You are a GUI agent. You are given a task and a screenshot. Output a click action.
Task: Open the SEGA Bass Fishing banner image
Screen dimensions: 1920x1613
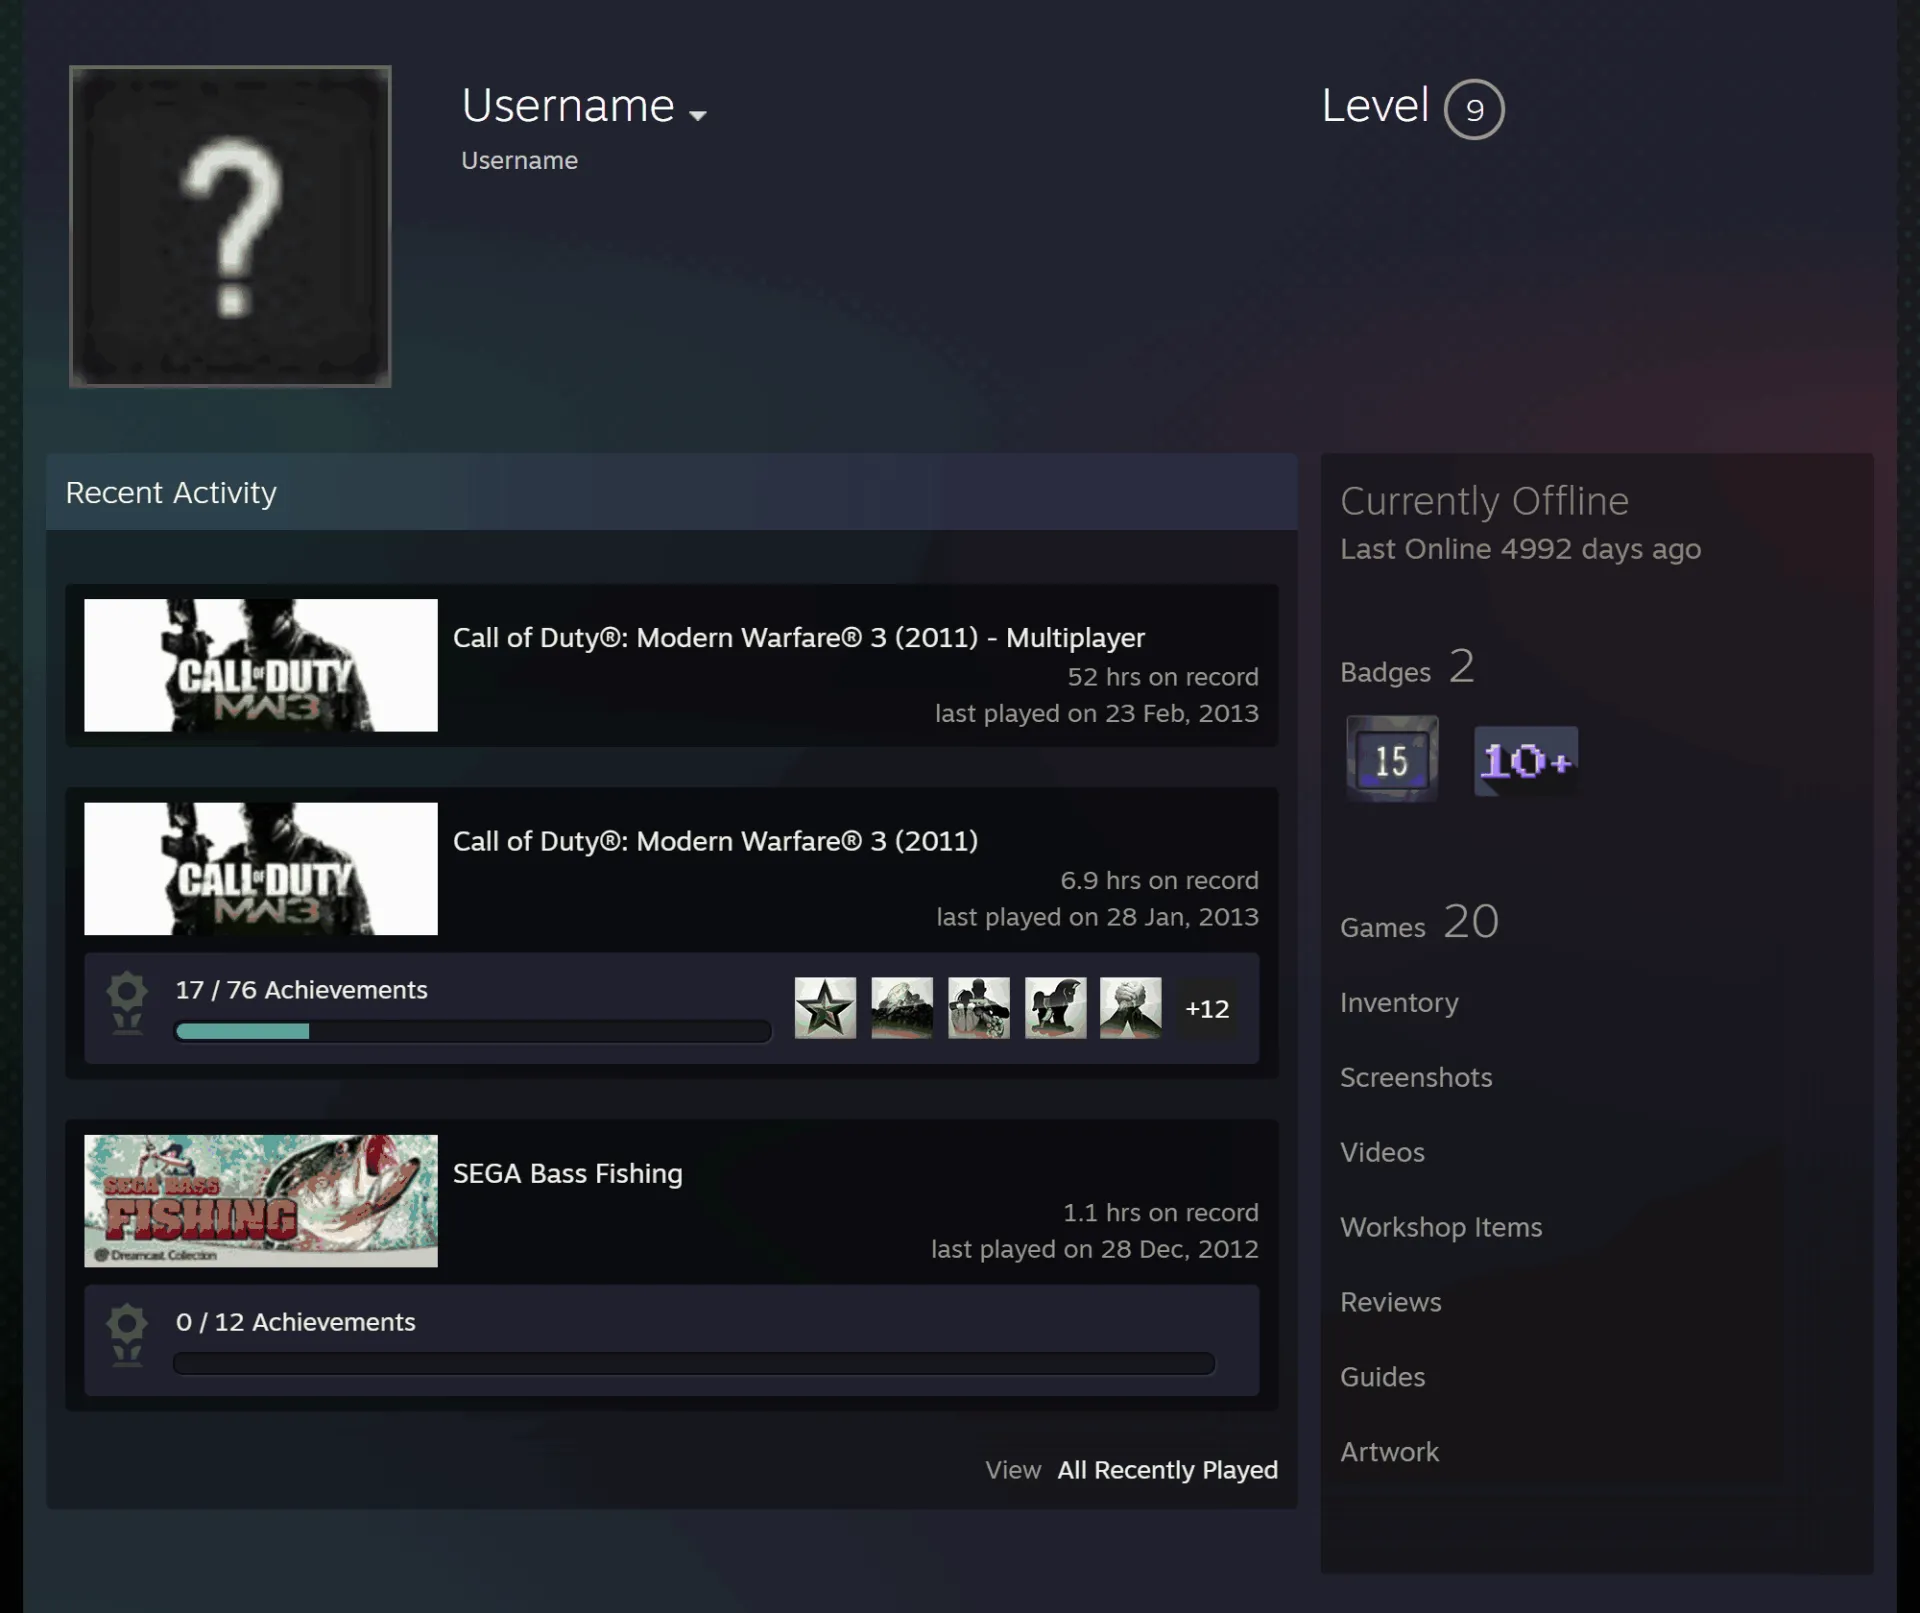(261, 1201)
